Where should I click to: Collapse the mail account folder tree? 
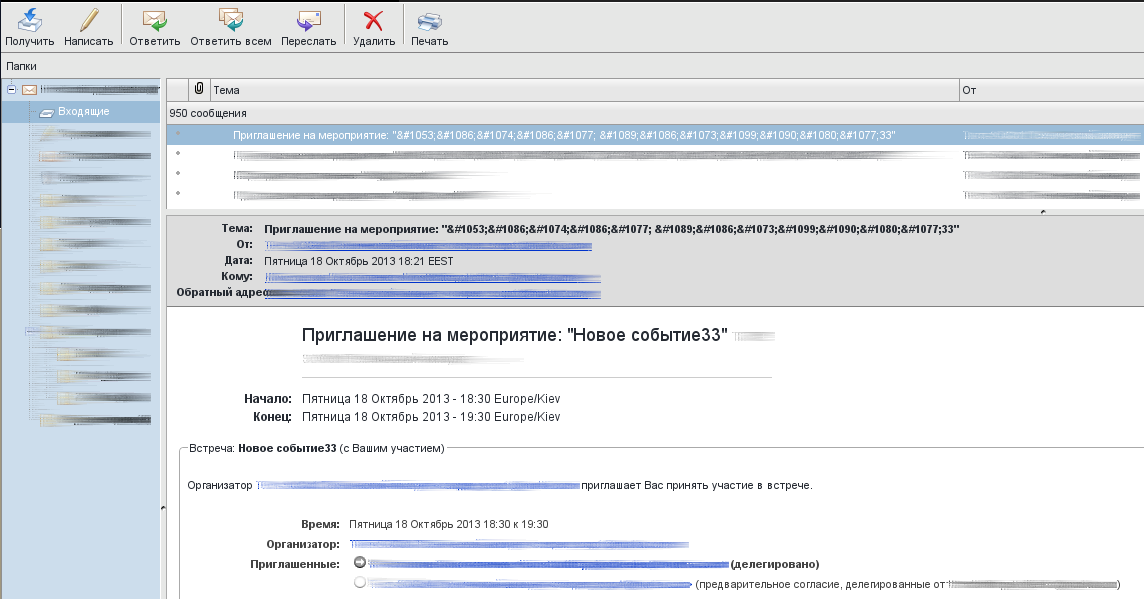point(11,90)
